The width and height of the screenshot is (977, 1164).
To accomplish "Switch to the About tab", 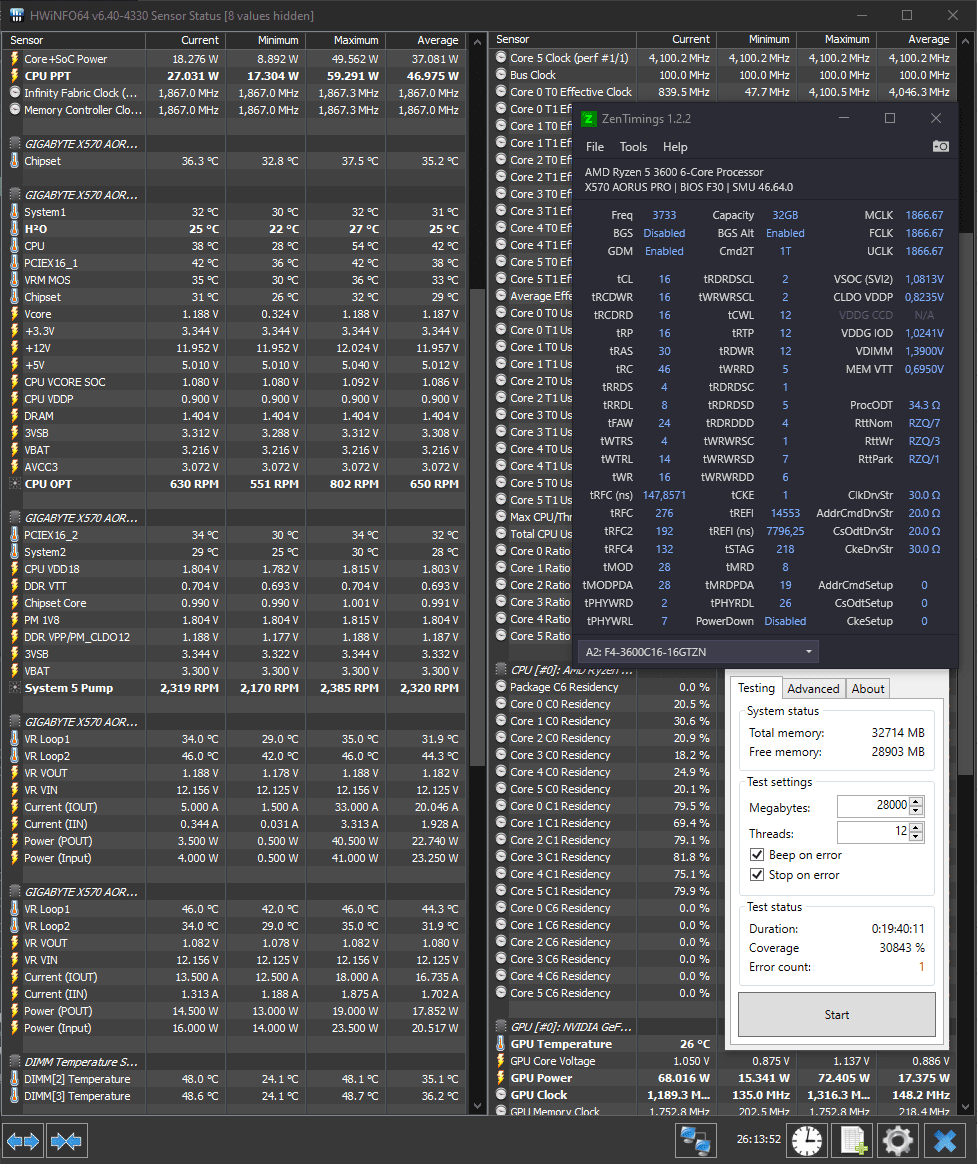I will 868,689.
